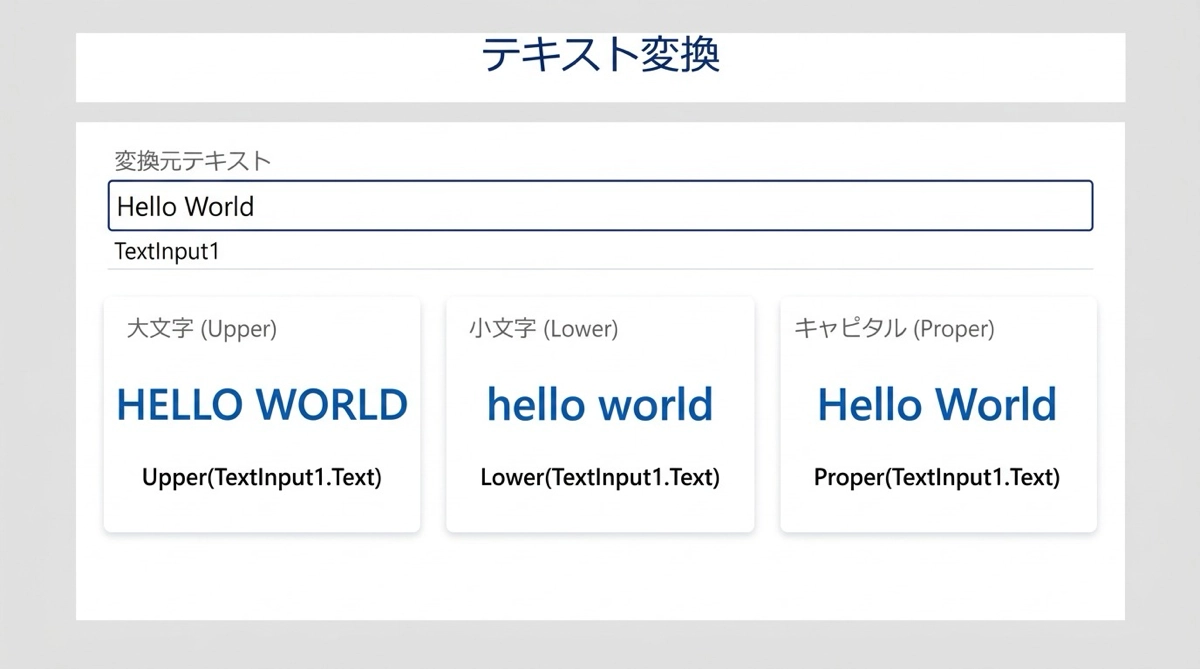The height and width of the screenshot is (669, 1200).
Task: Click the Upper(TextInput1.Text) formula text
Action: pyautogui.click(x=262, y=477)
